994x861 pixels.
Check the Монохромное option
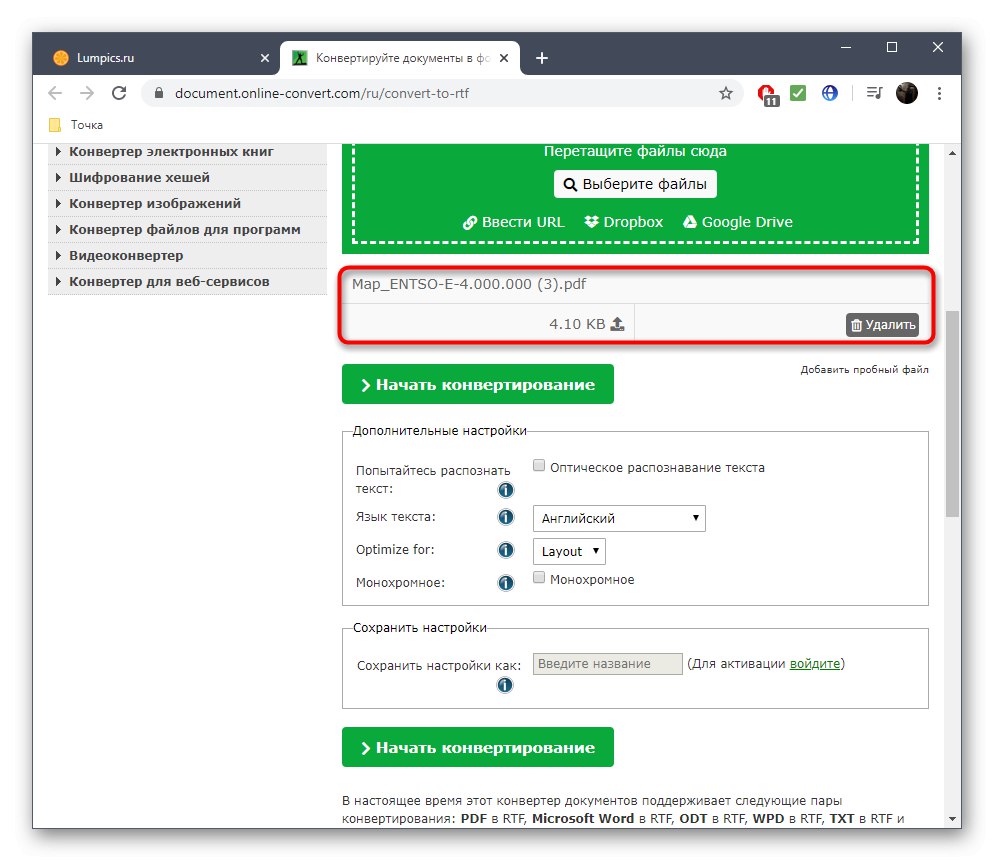pyautogui.click(x=538, y=577)
